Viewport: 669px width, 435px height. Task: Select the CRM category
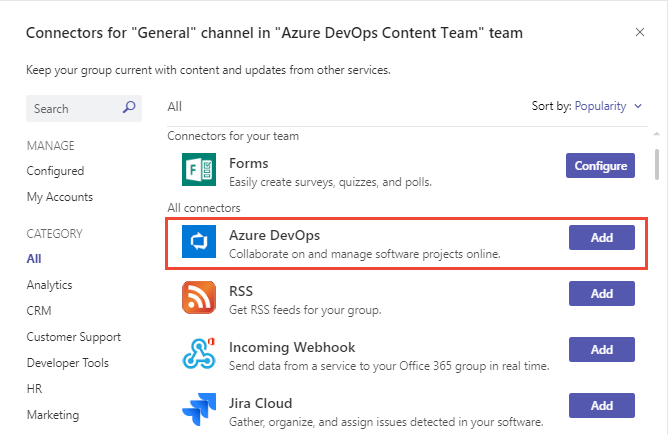click(39, 311)
